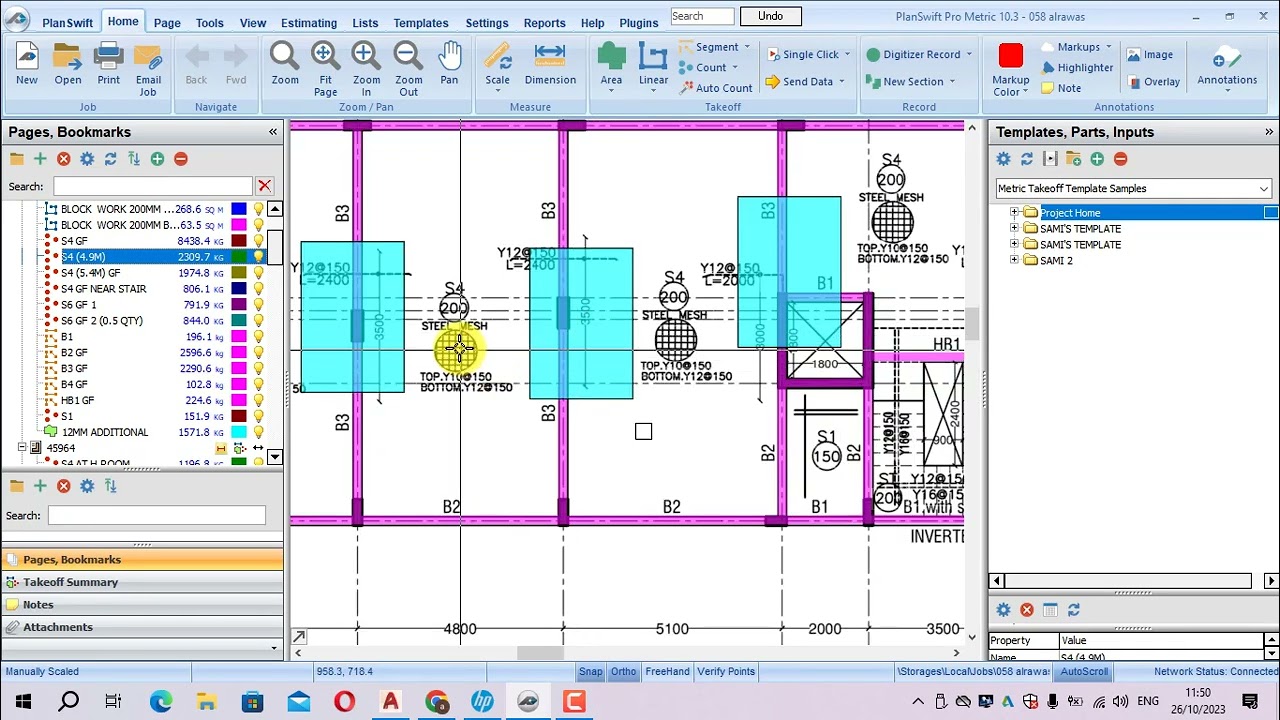1280x720 pixels.
Task: Click the Print icon in Job group
Action: pyautogui.click(x=108, y=64)
